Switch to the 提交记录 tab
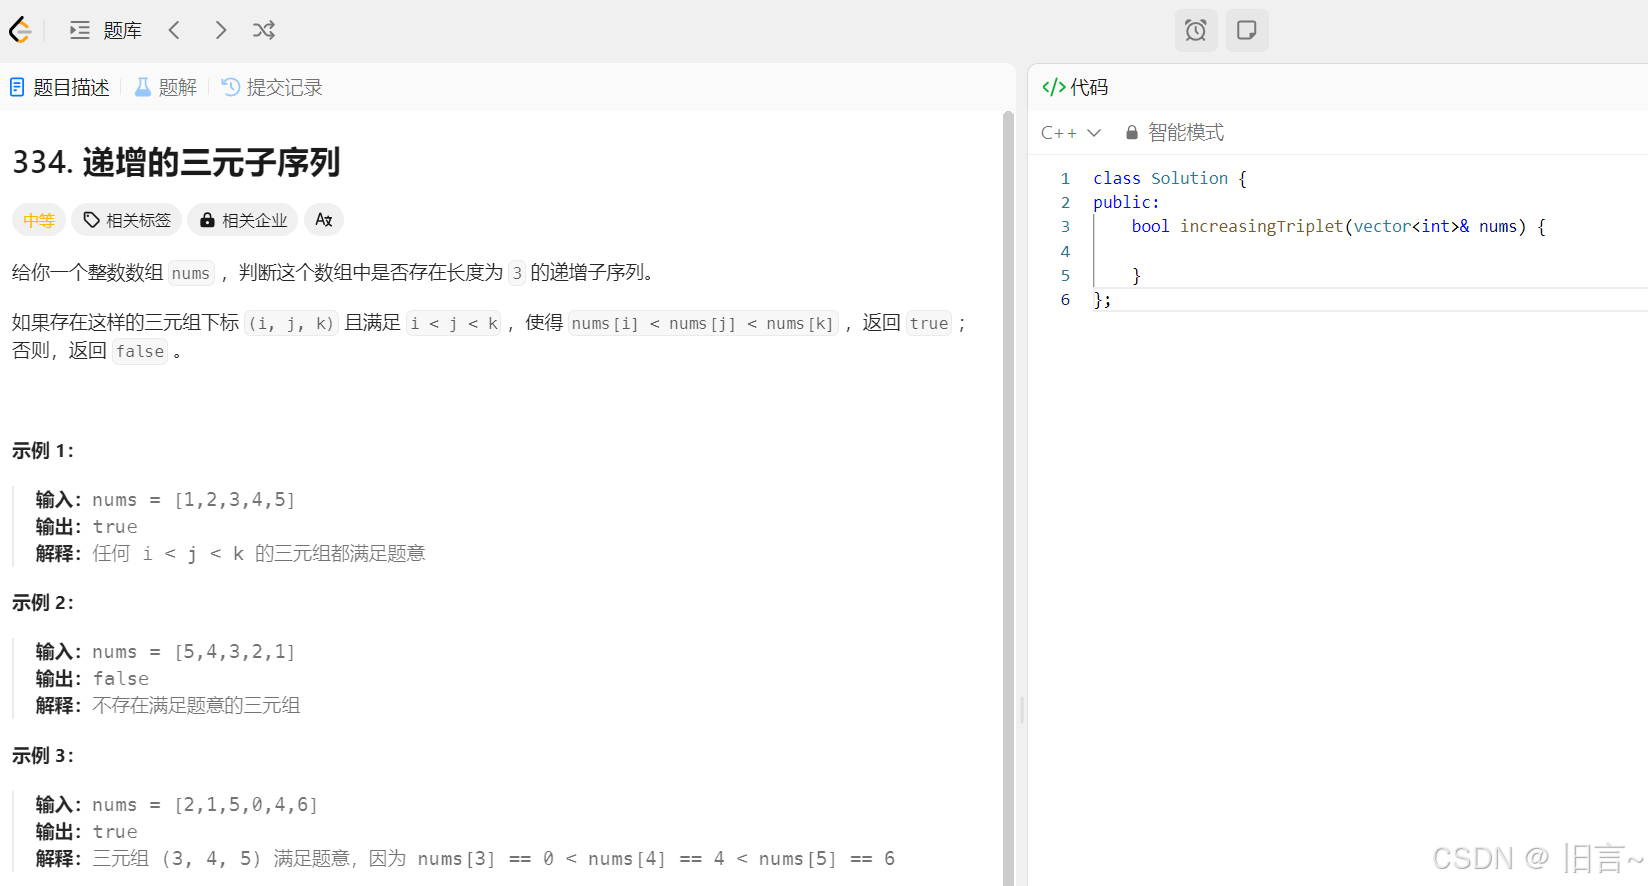1648x886 pixels. point(272,87)
